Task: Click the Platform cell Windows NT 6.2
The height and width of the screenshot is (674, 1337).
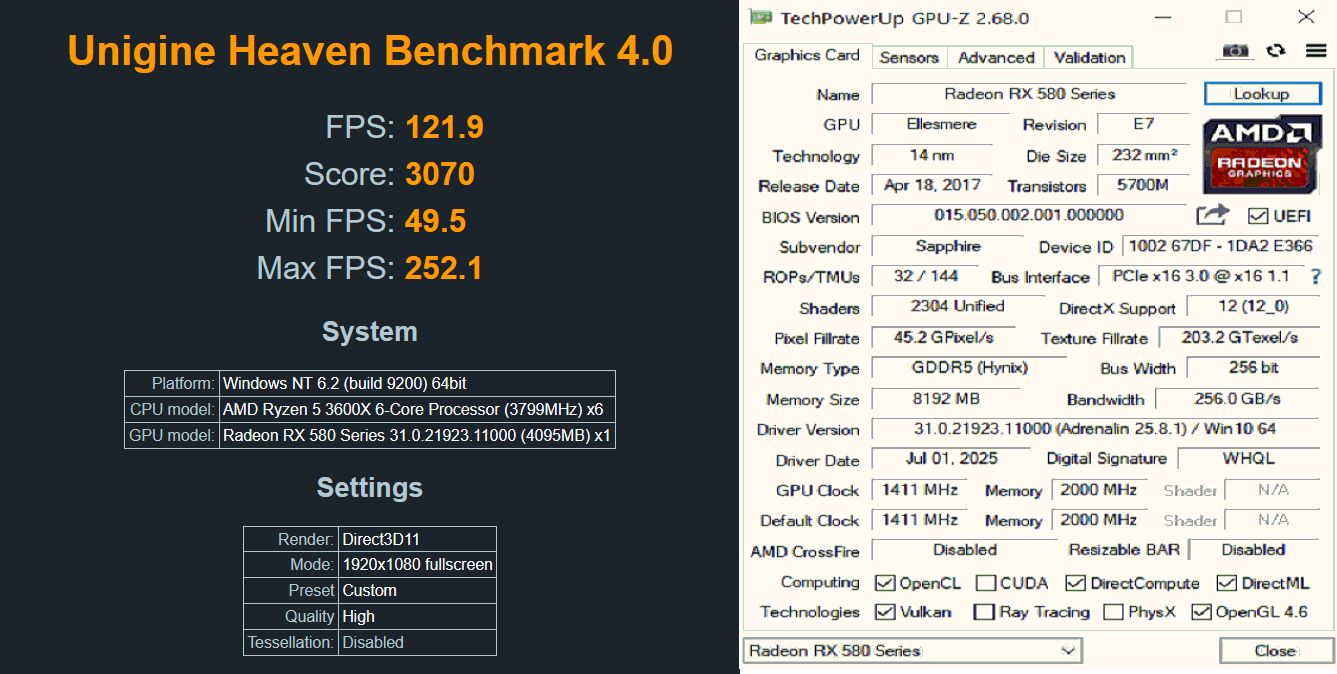Action: coord(417,383)
